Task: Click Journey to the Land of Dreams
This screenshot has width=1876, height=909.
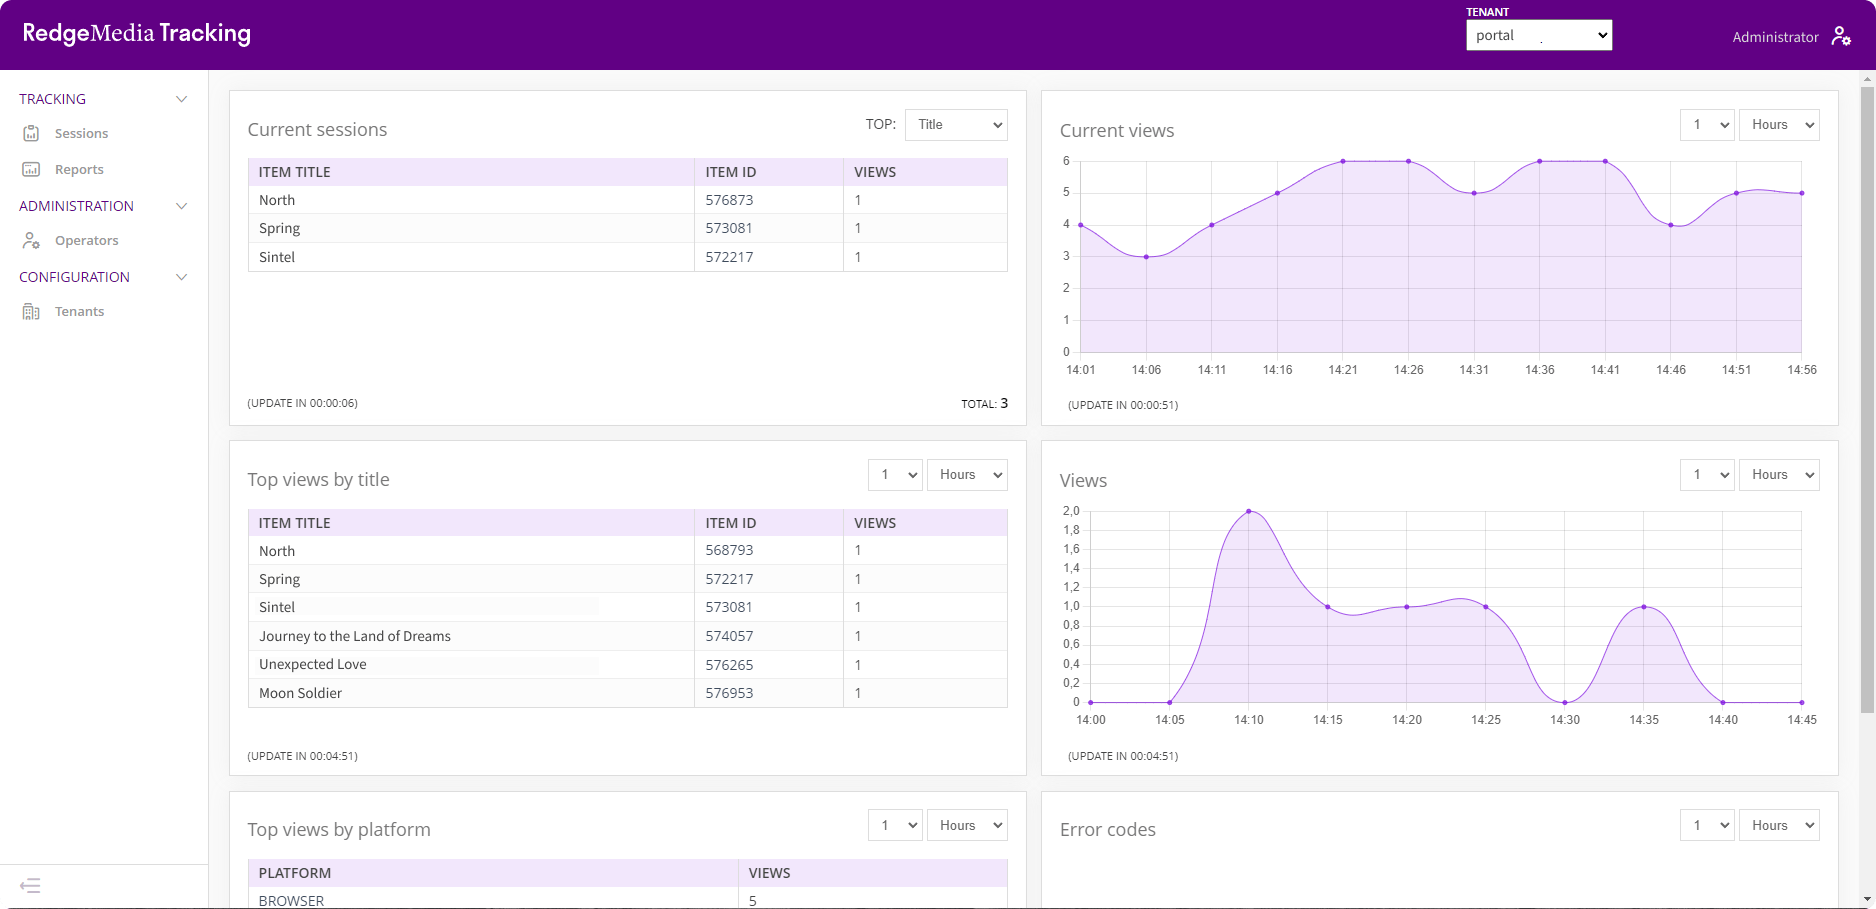Action: point(355,636)
